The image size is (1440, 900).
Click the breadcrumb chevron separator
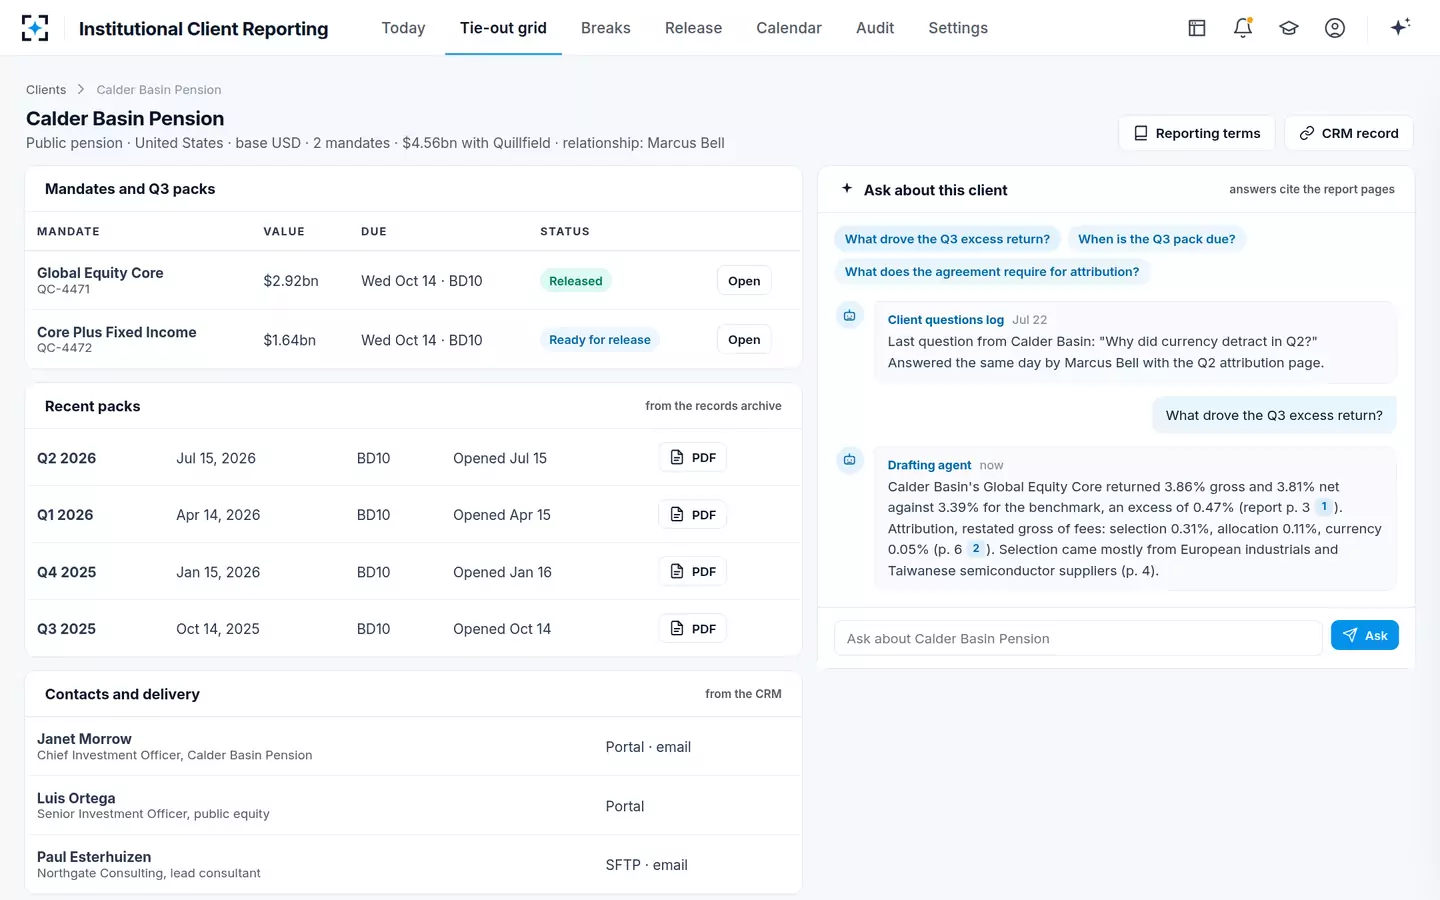pyautogui.click(x=81, y=90)
